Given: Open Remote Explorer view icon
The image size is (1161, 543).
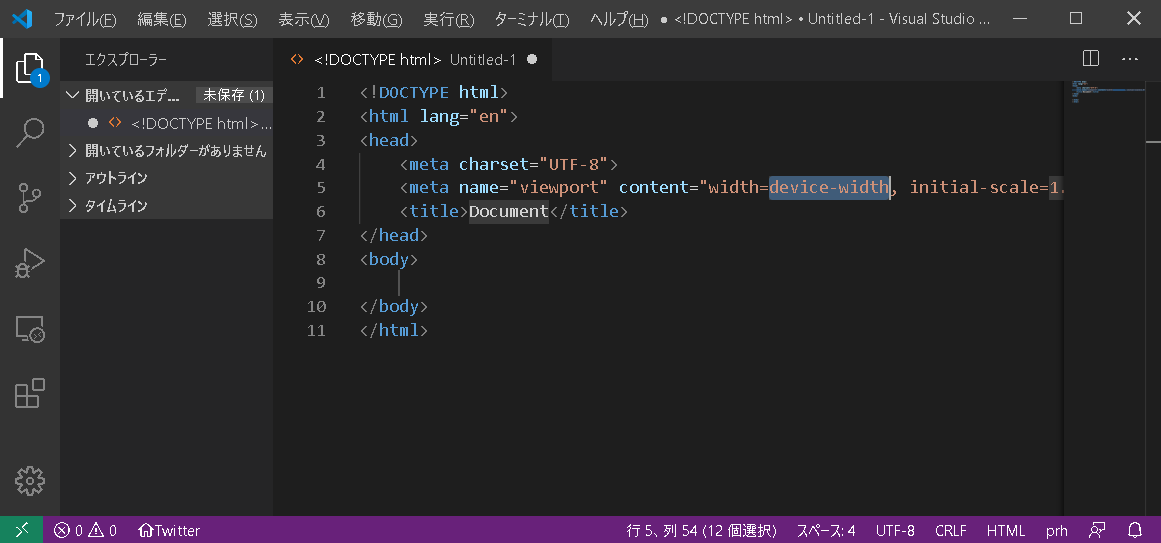Looking at the screenshot, I should [30, 328].
